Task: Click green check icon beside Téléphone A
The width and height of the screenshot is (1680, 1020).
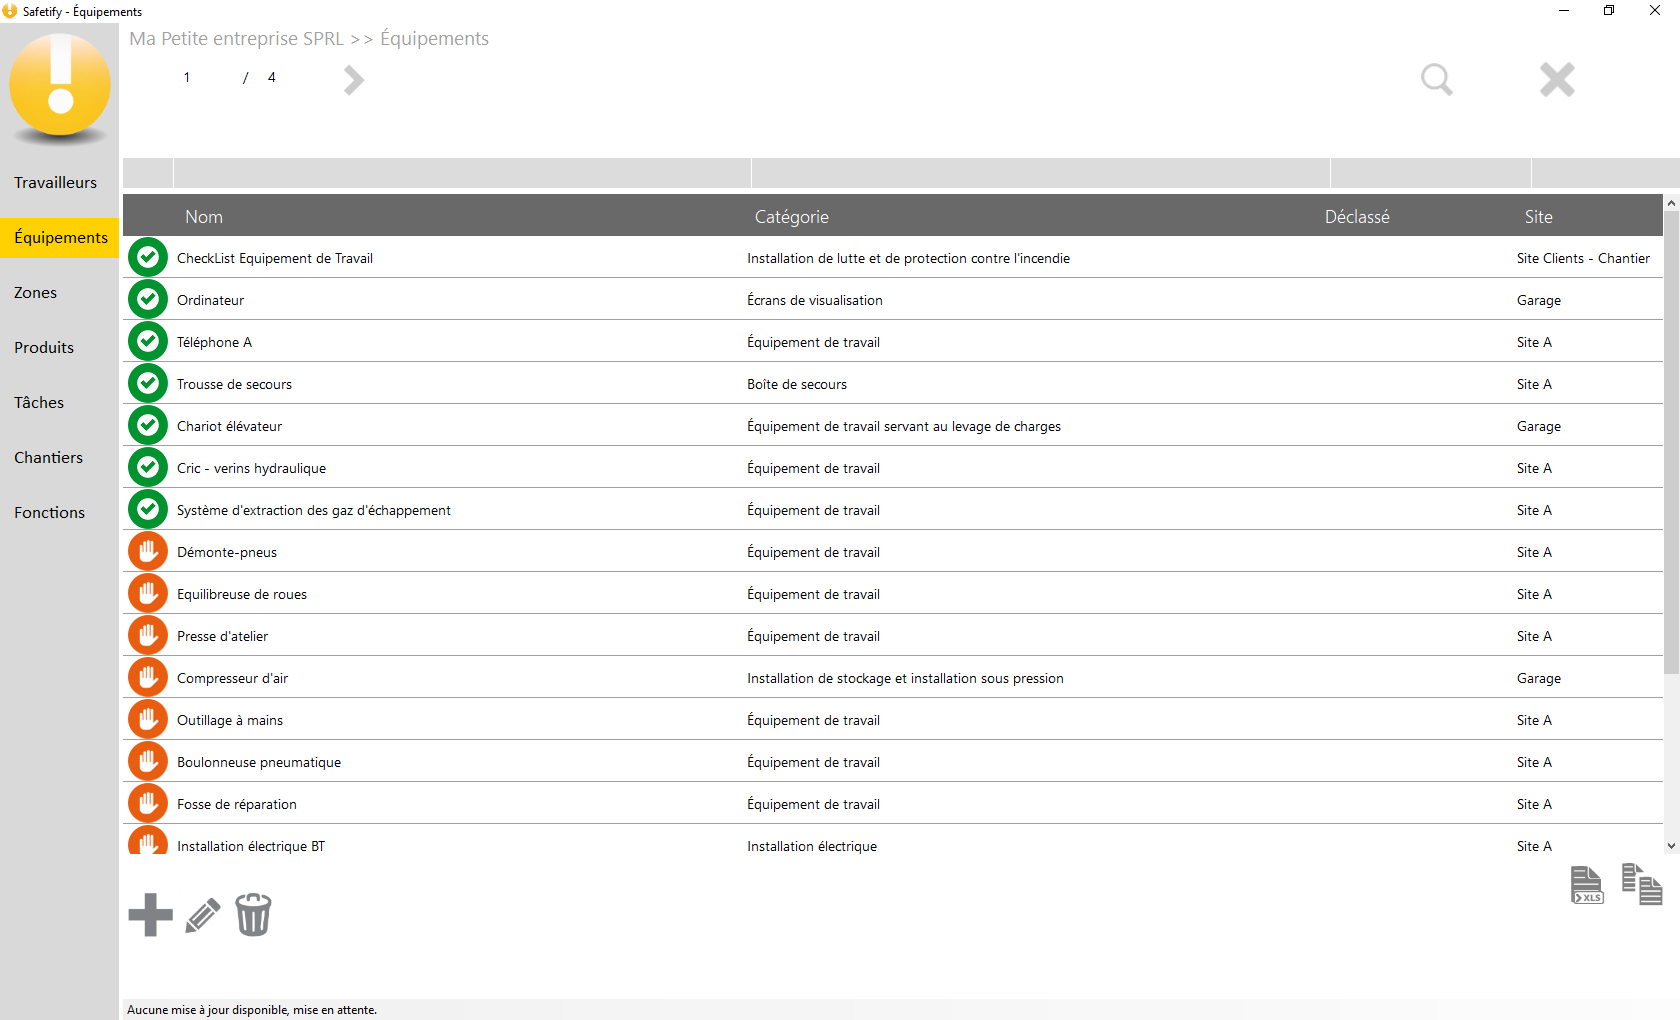Action: (148, 342)
